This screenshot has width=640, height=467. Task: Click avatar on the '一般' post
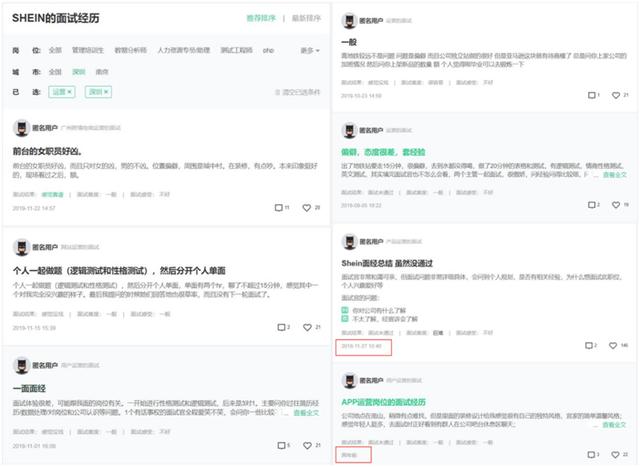coord(349,20)
